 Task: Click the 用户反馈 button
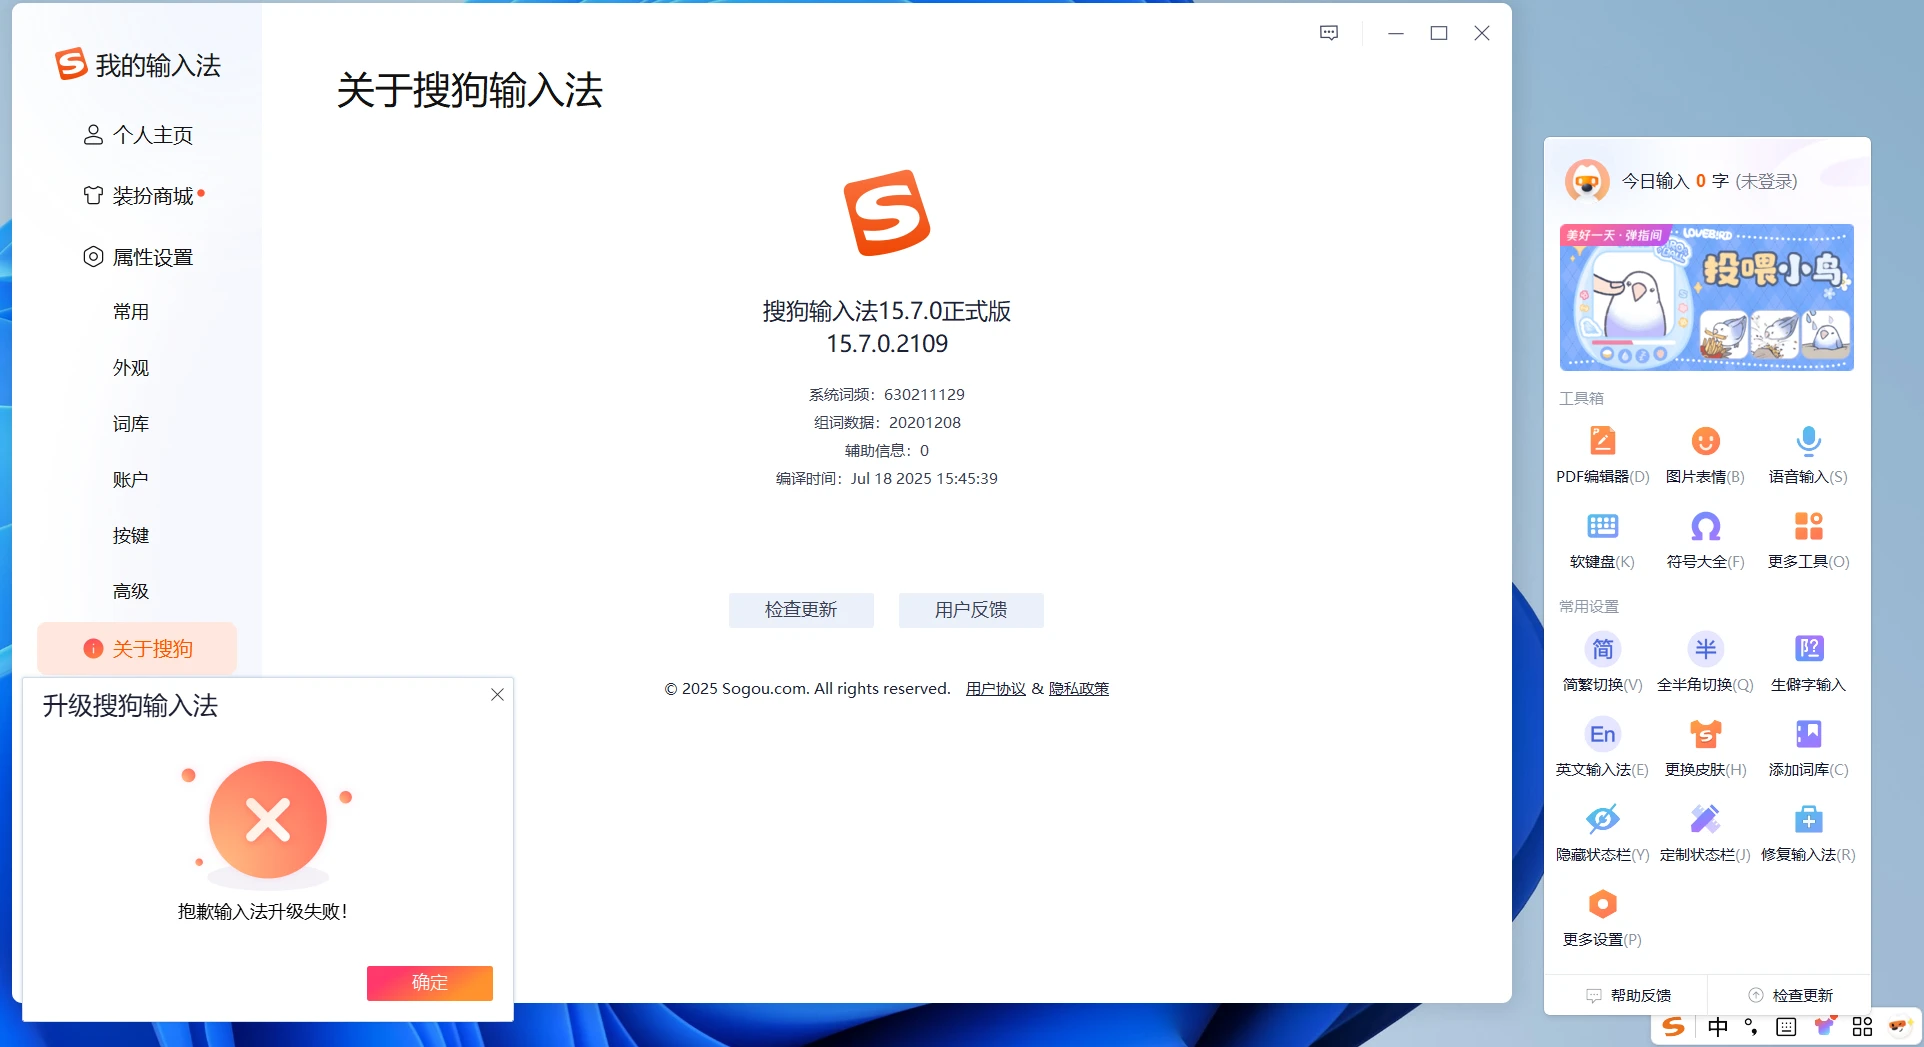971,610
